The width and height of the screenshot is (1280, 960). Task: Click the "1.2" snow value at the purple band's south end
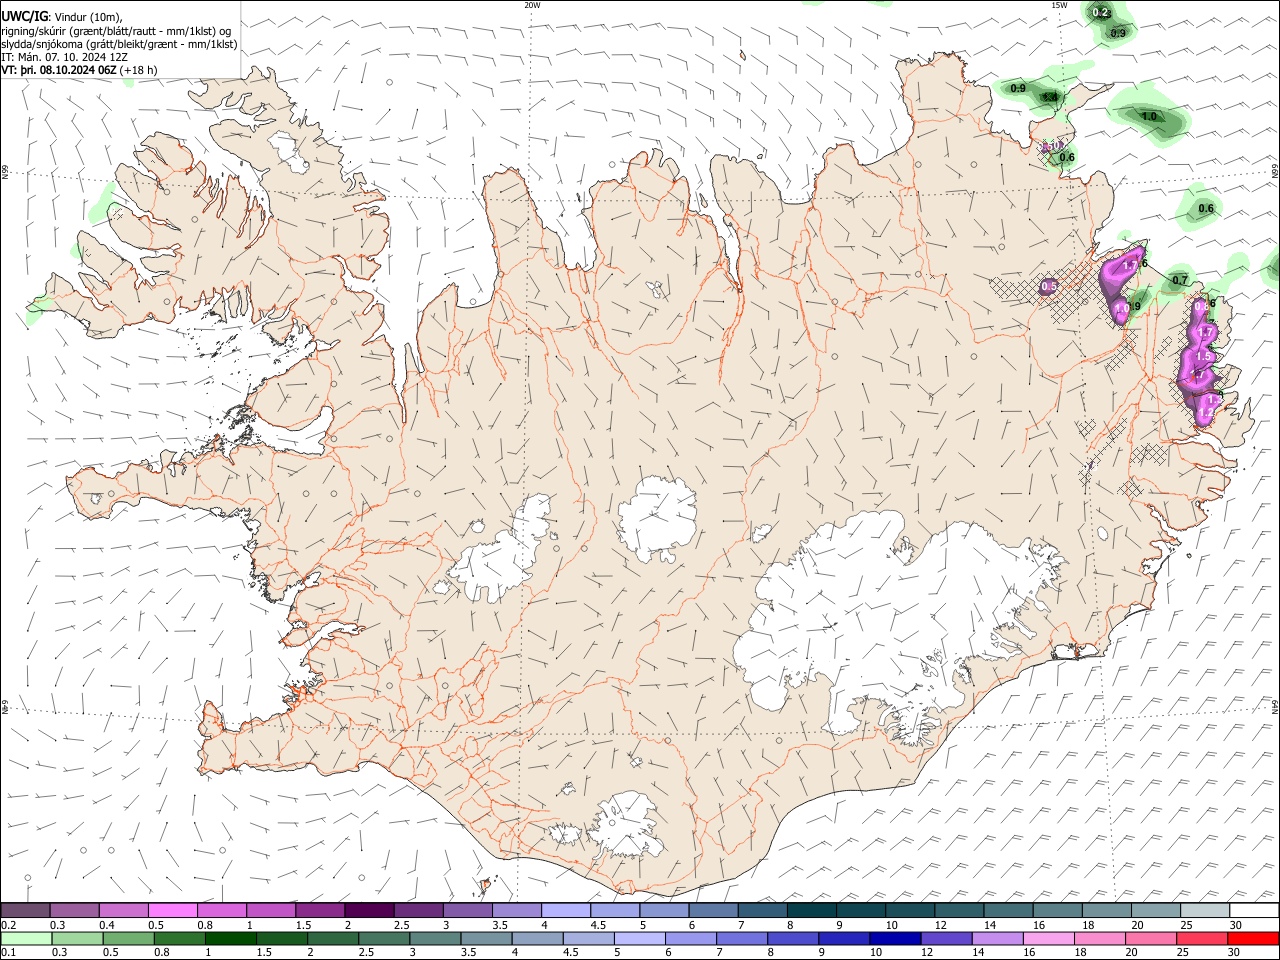tap(1206, 412)
